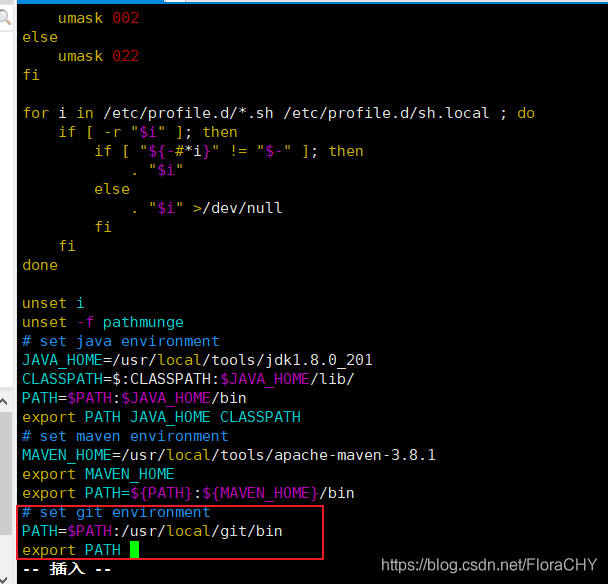Image resolution: width=608 pixels, height=584 pixels.
Task: Click the line containing '"${-#*i}" != "$-"'
Action: [229, 151]
